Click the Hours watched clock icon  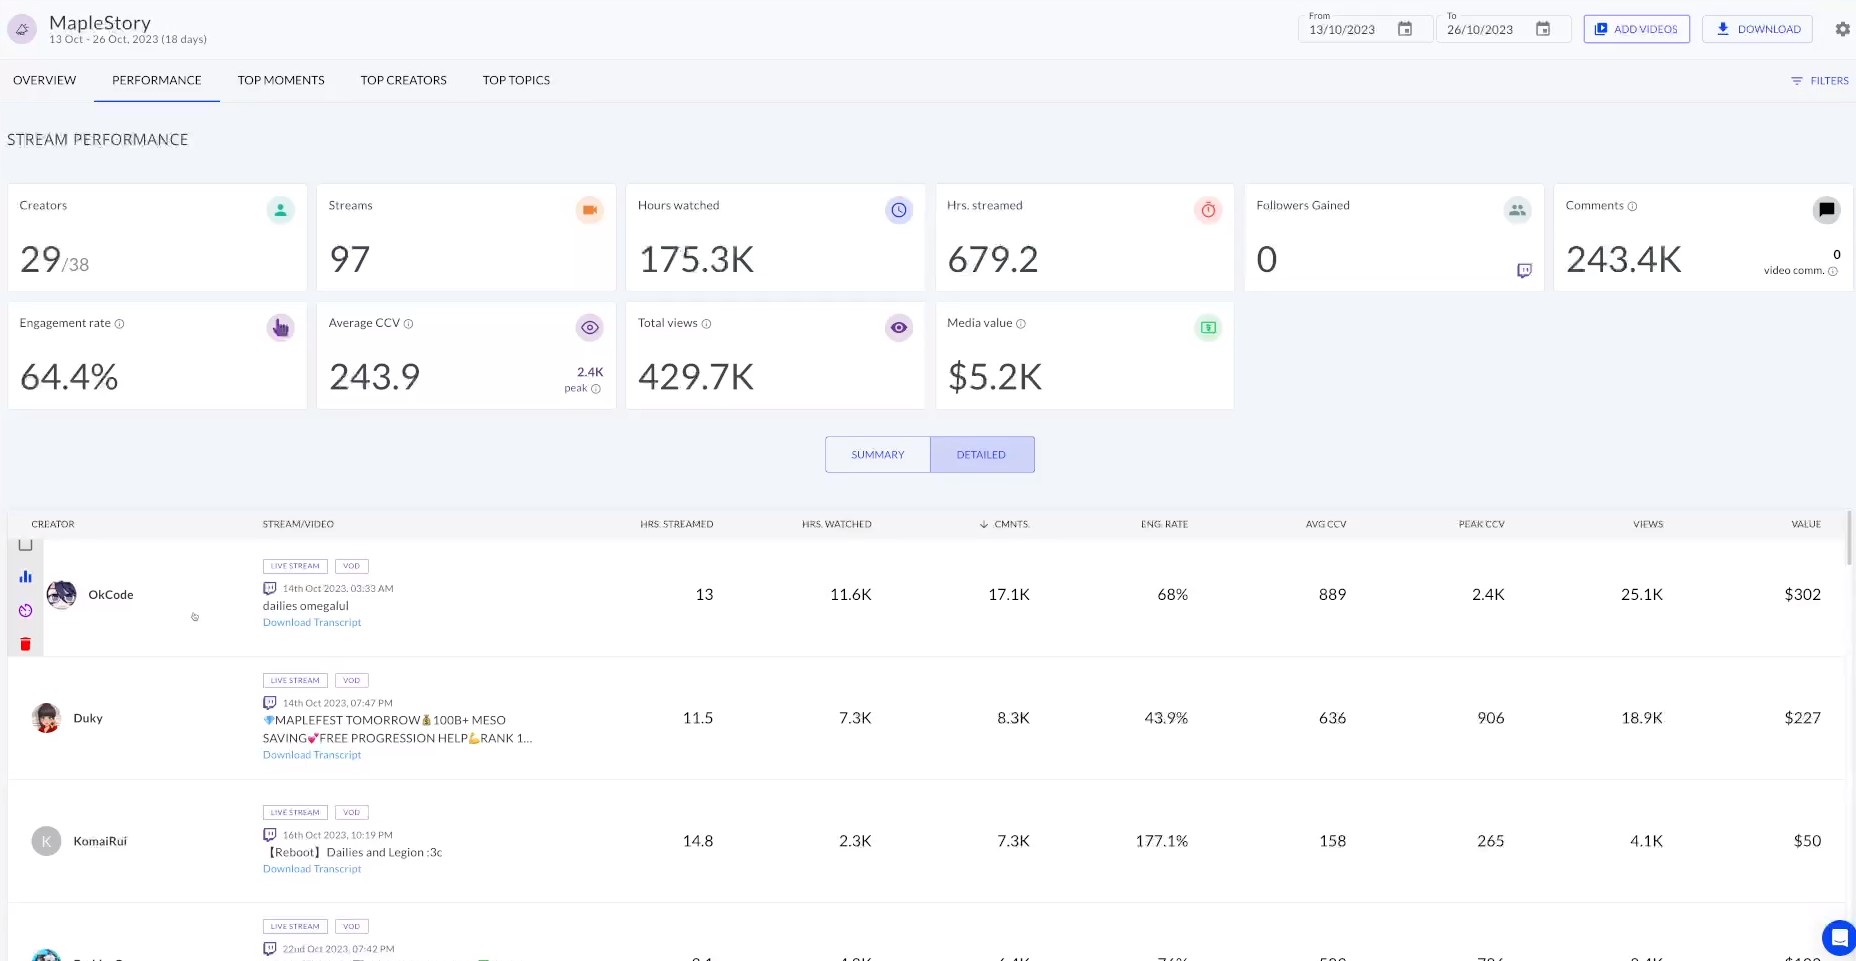(x=899, y=210)
